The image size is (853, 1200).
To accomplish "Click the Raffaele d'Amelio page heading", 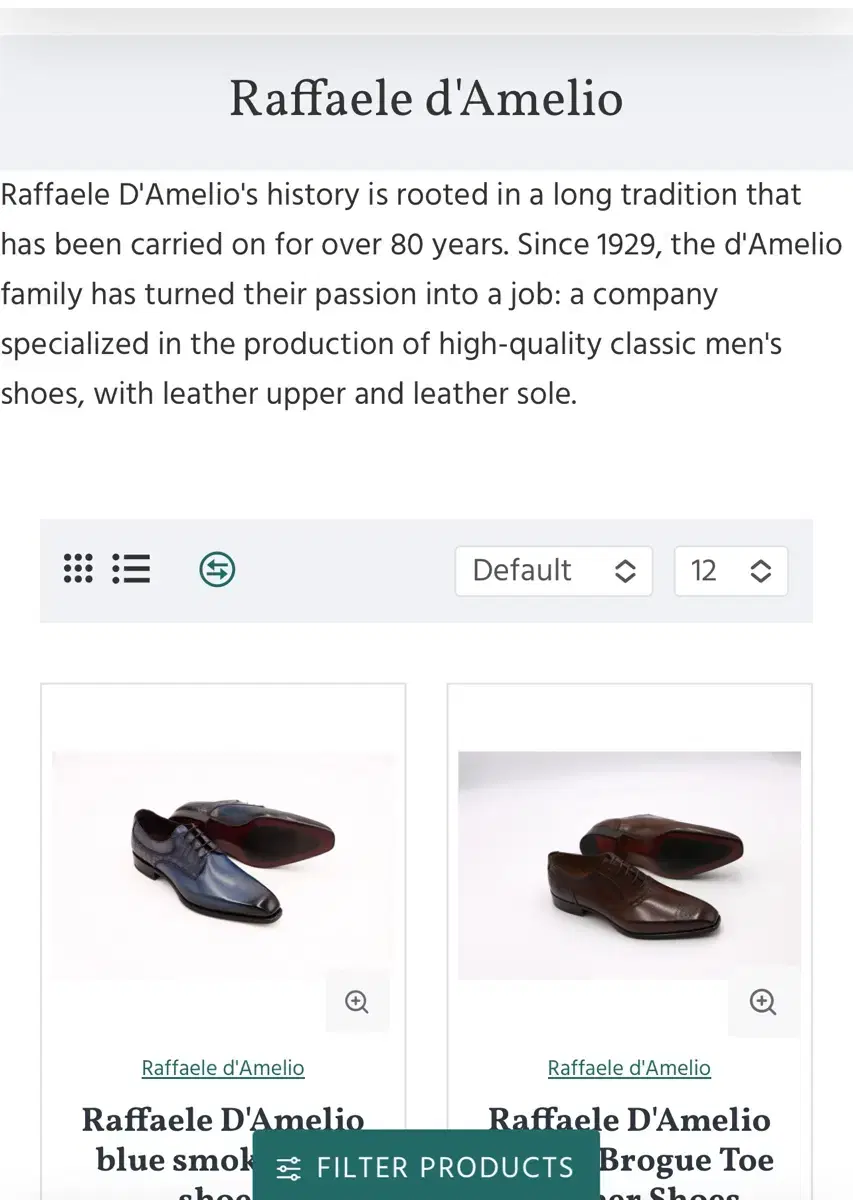I will tap(426, 99).
